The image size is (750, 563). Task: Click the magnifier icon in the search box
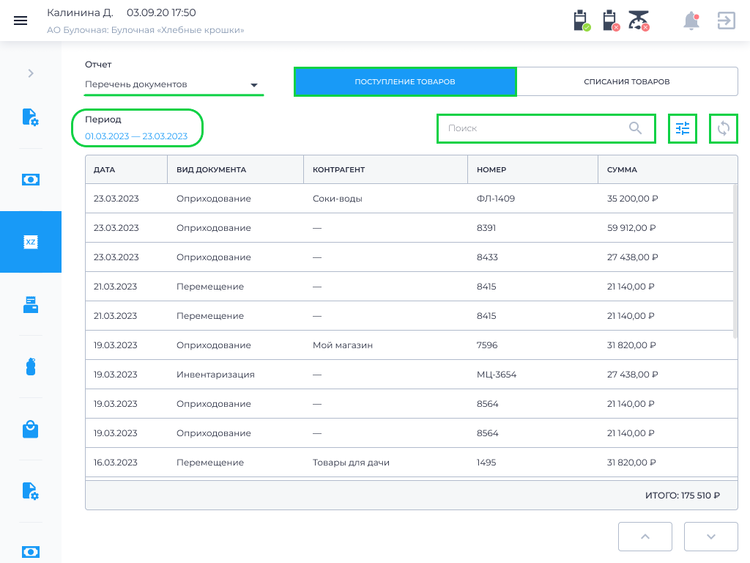(x=635, y=128)
